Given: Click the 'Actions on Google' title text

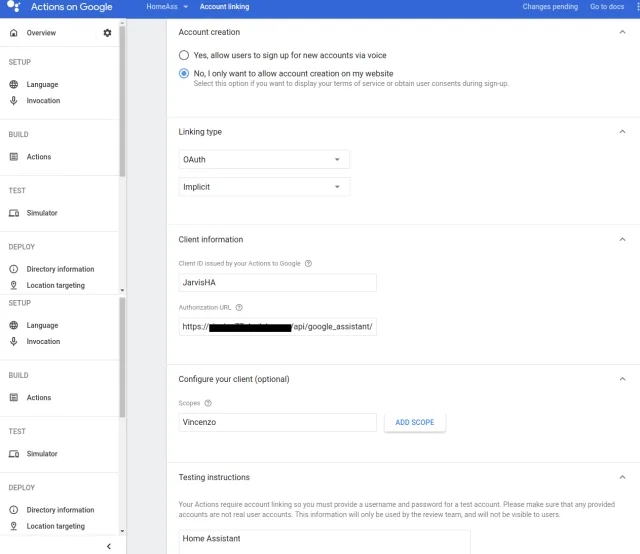Looking at the screenshot, I should pyautogui.click(x=71, y=7).
